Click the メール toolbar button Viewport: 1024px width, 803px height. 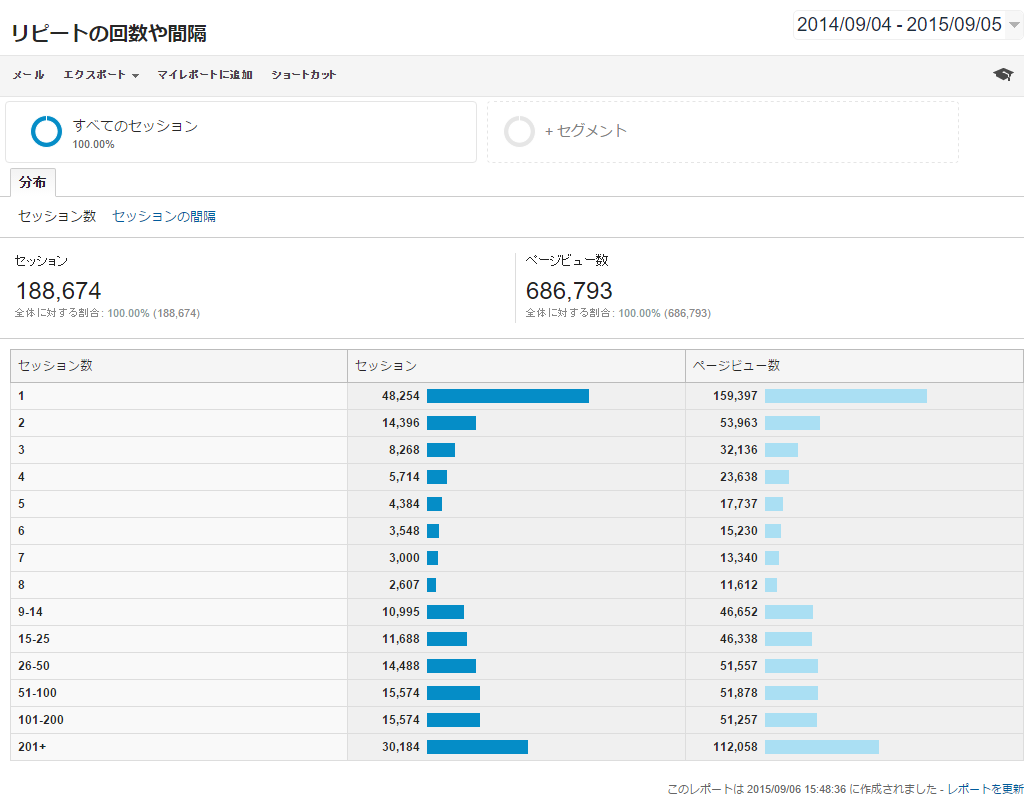click(x=28, y=75)
